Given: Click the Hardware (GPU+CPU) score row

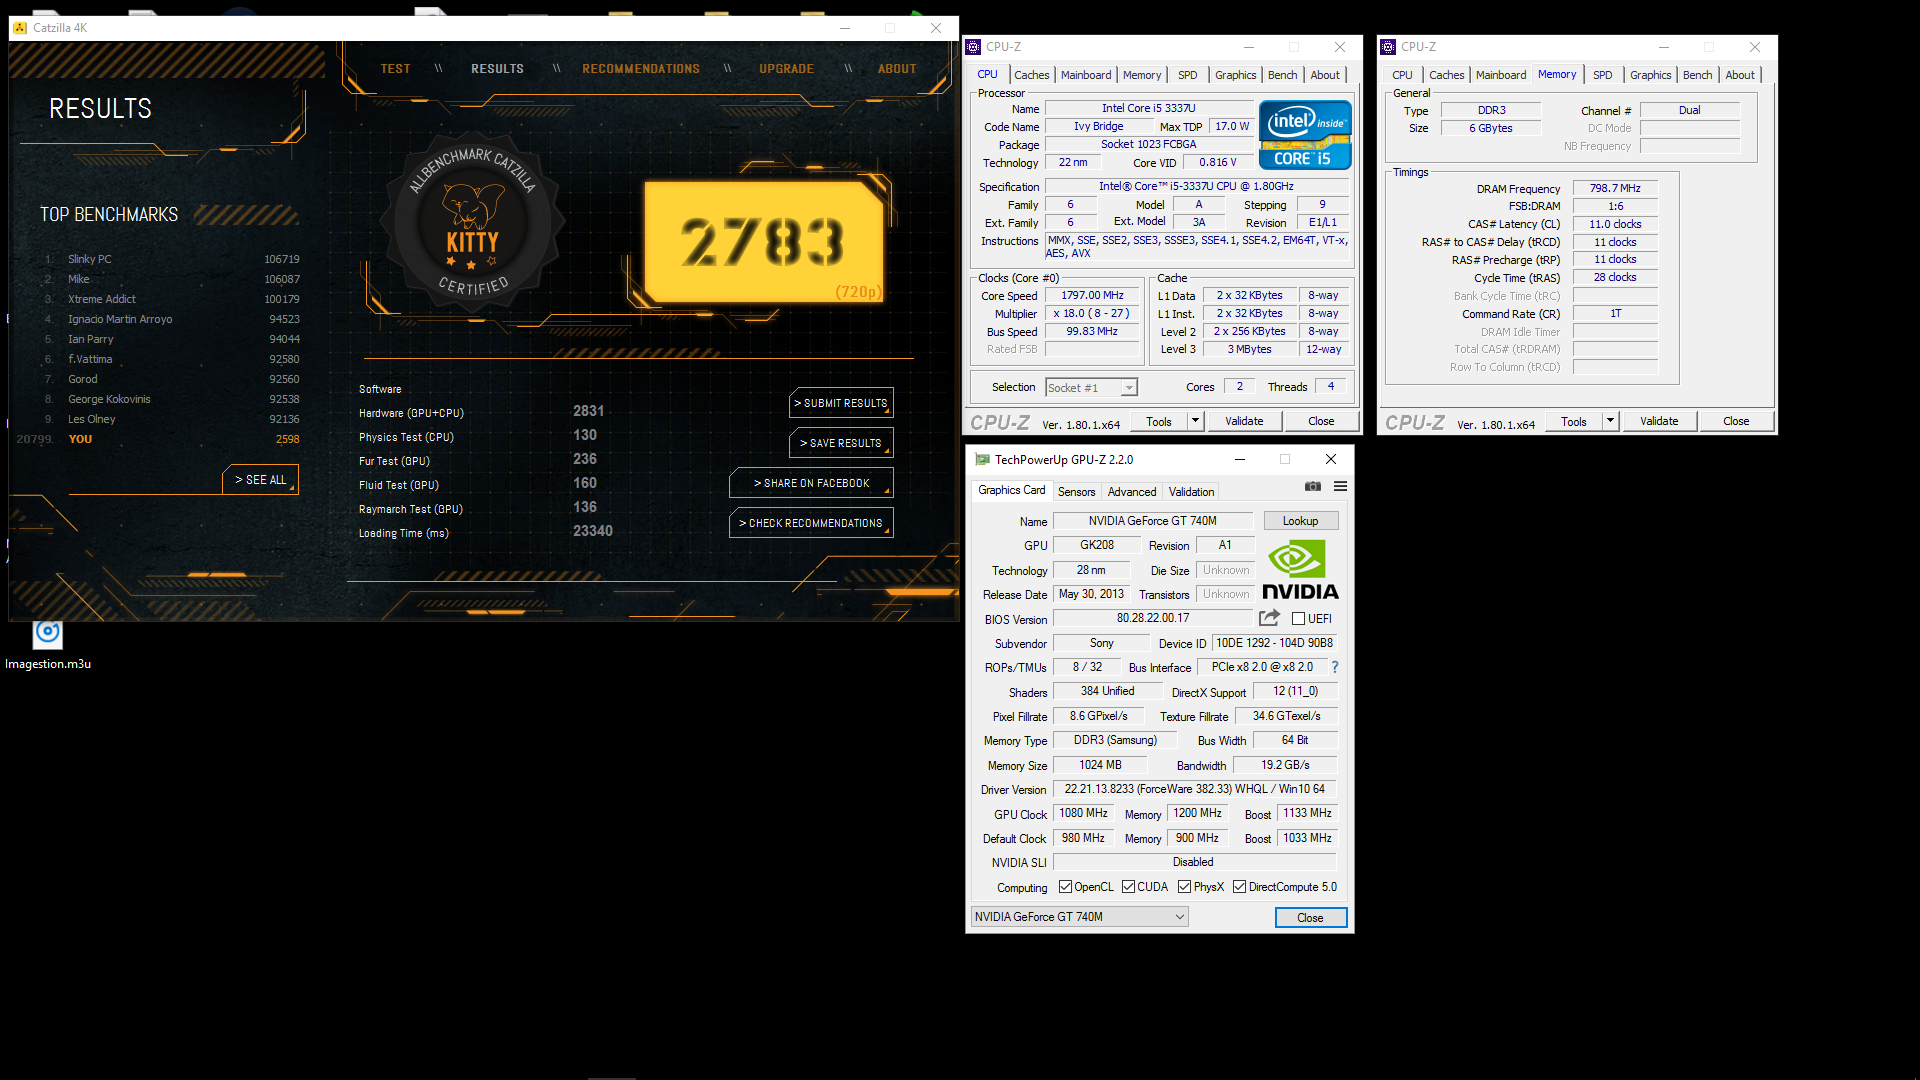Looking at the screenshot, I should pyautogui.click(x=482, y=412).
